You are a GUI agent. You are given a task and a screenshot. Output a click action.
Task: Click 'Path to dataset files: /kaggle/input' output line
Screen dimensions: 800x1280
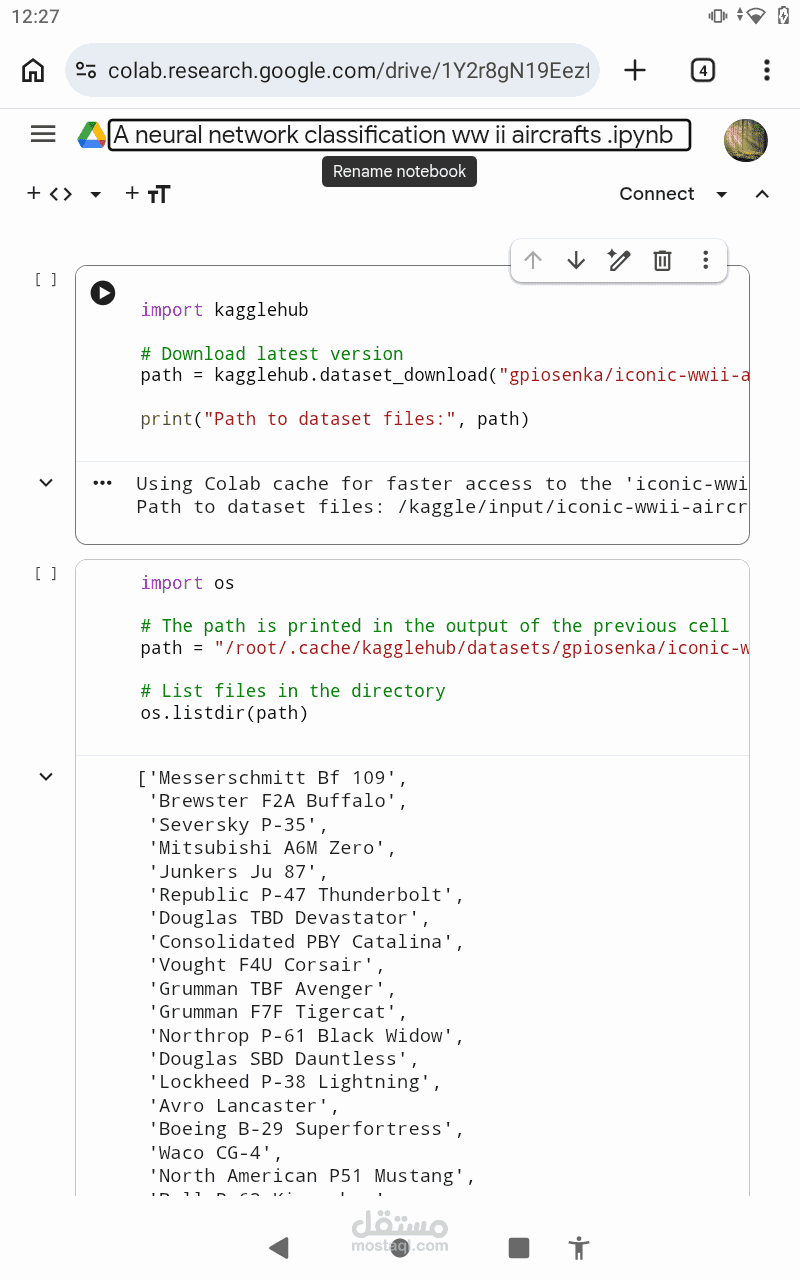click(x=442, y=507)
